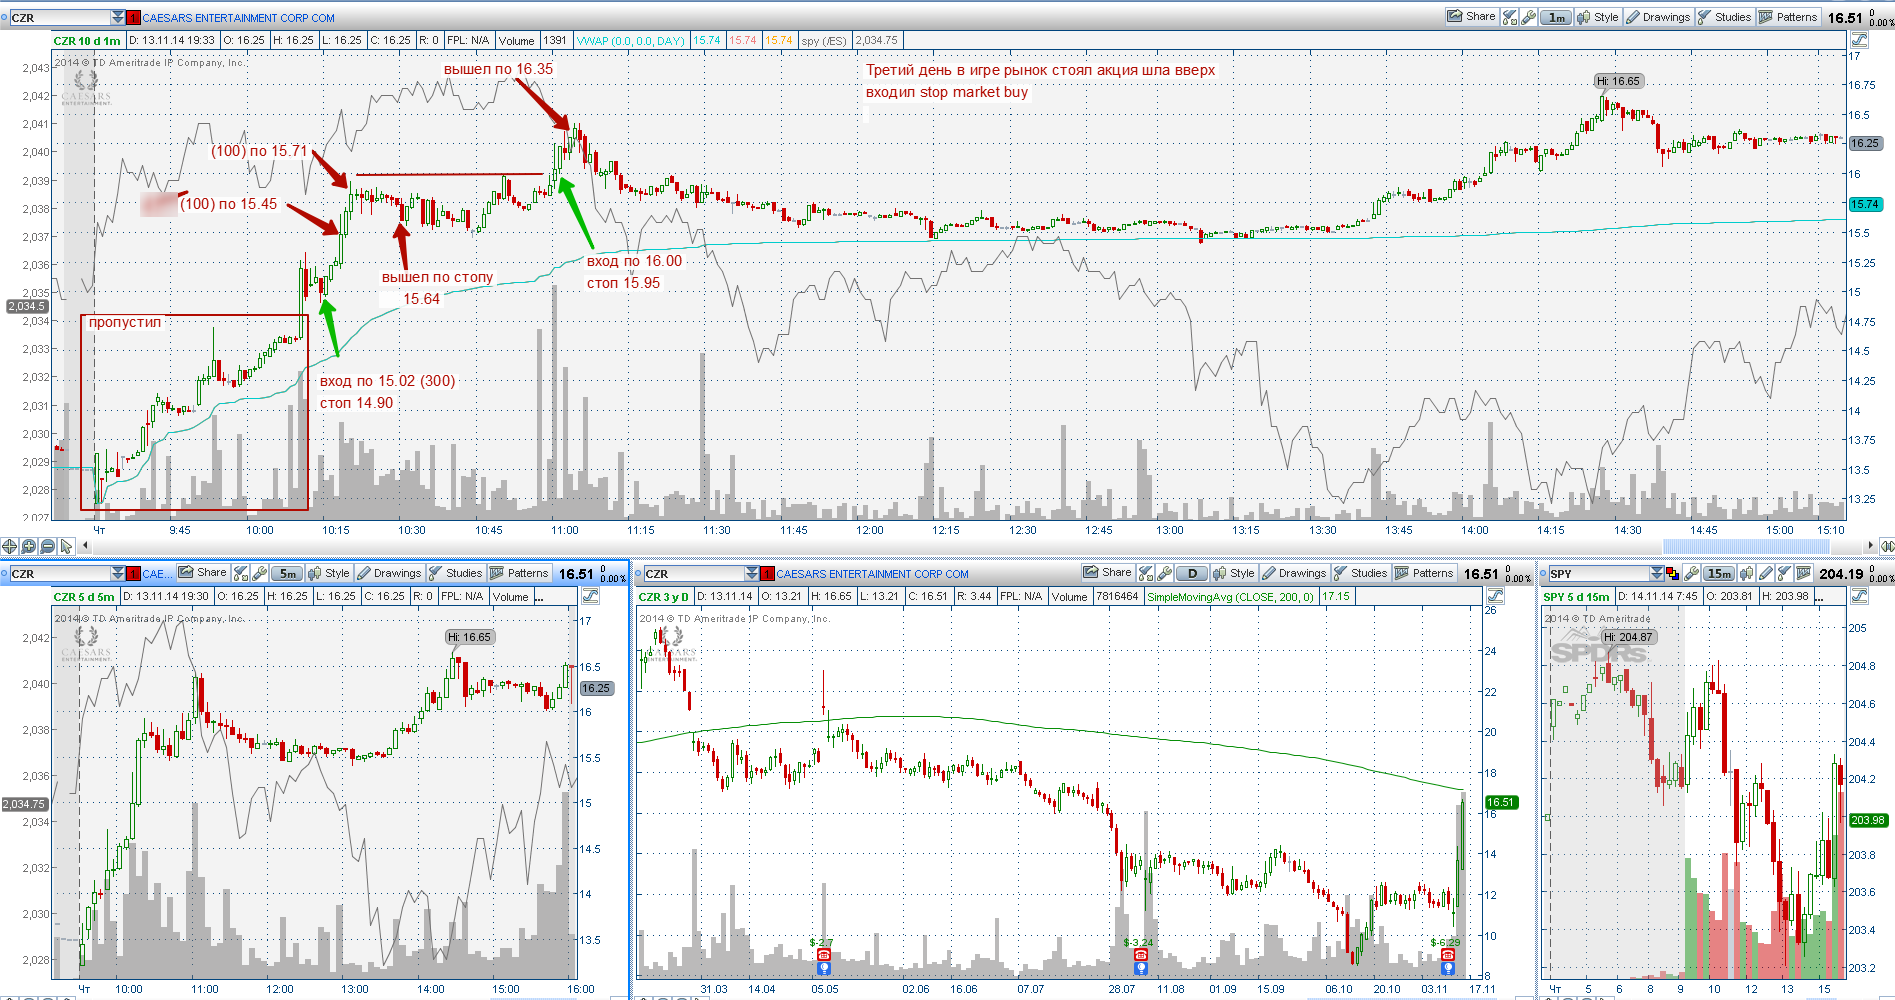
Task: Click the VWAP (0.0, 0.0, DAY) study label
Action: tap(631, 41)
